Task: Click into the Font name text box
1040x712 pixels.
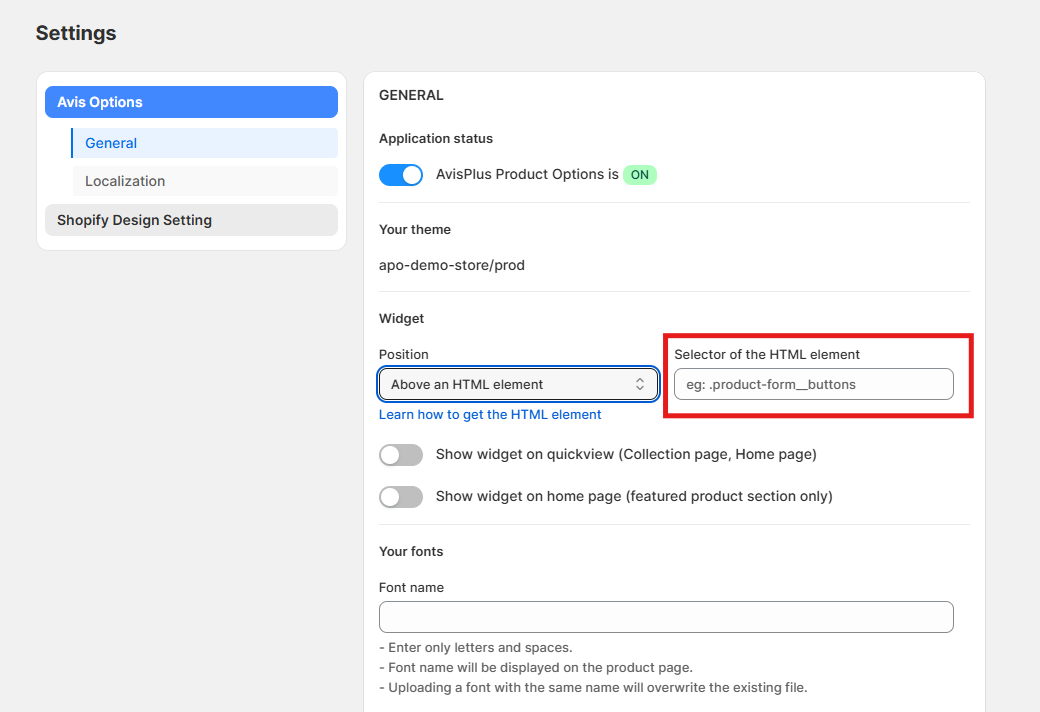Action: (x=666, y=617)
